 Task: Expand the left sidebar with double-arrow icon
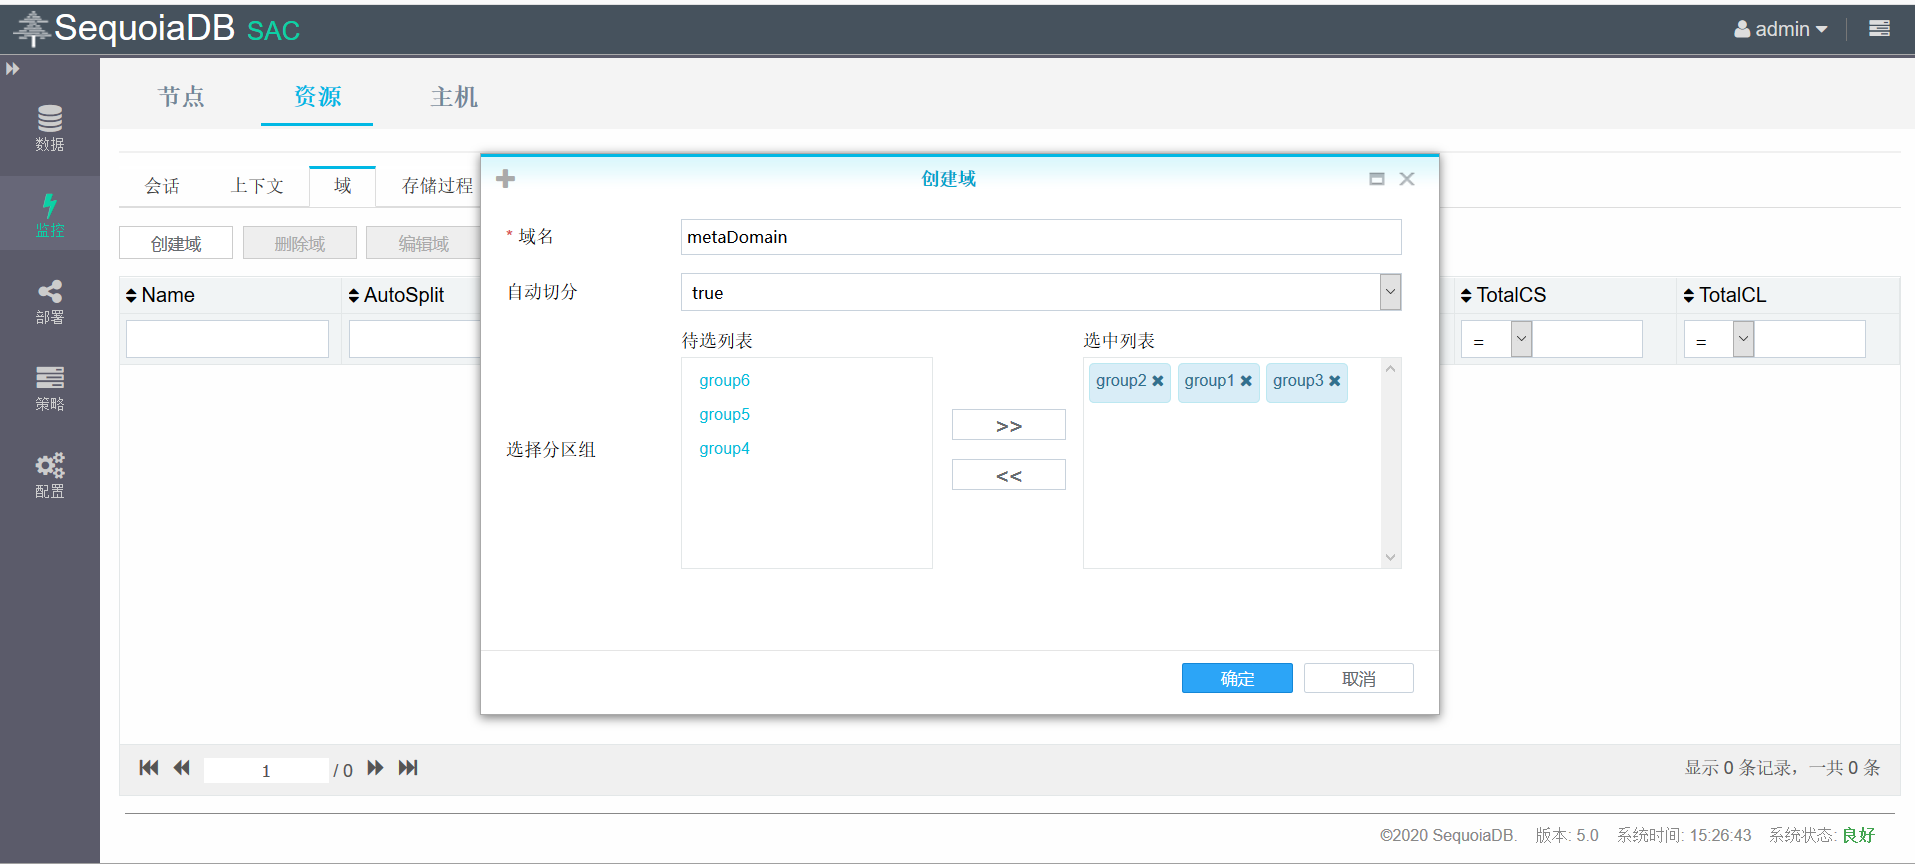12,69
